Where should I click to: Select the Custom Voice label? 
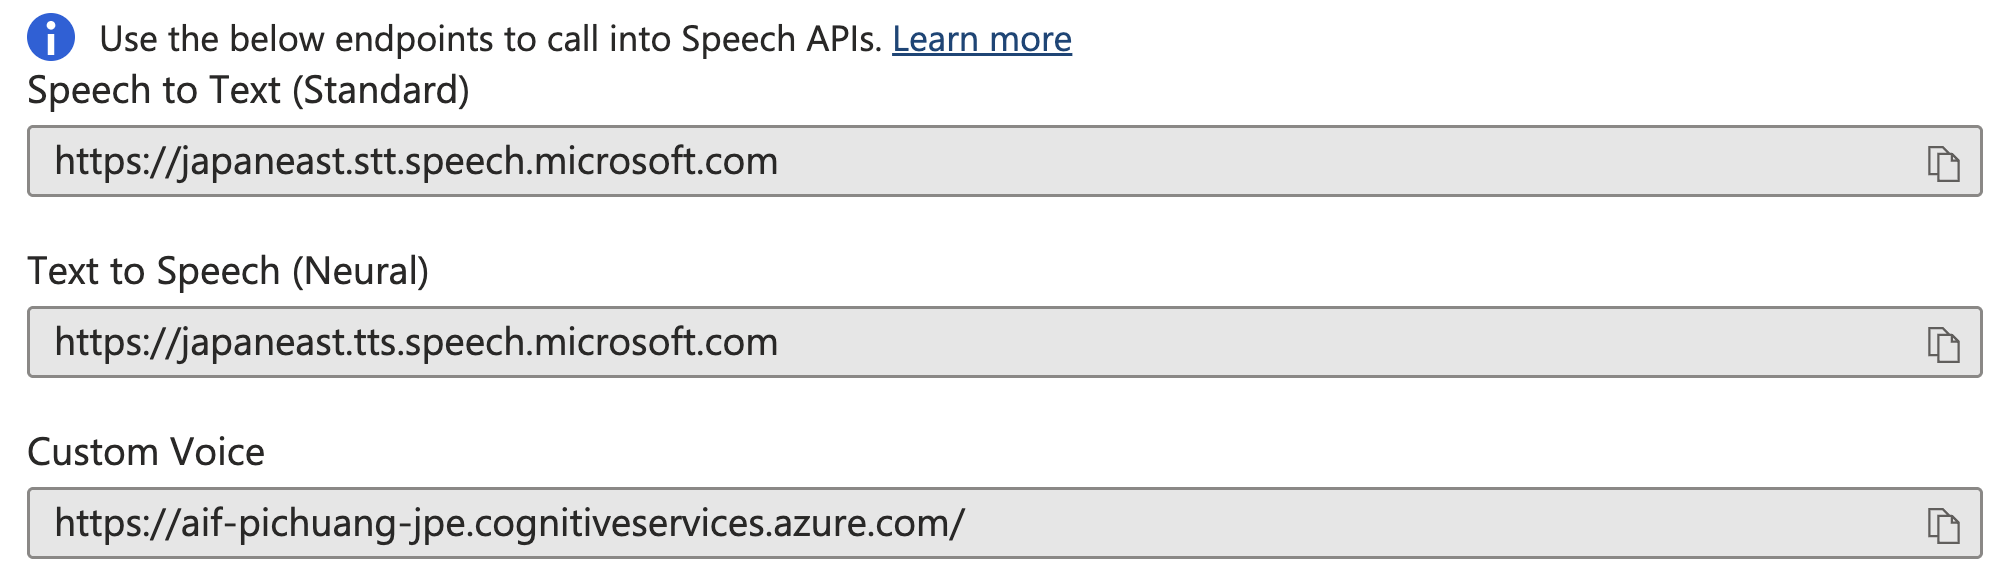click(x=146, y=452)
